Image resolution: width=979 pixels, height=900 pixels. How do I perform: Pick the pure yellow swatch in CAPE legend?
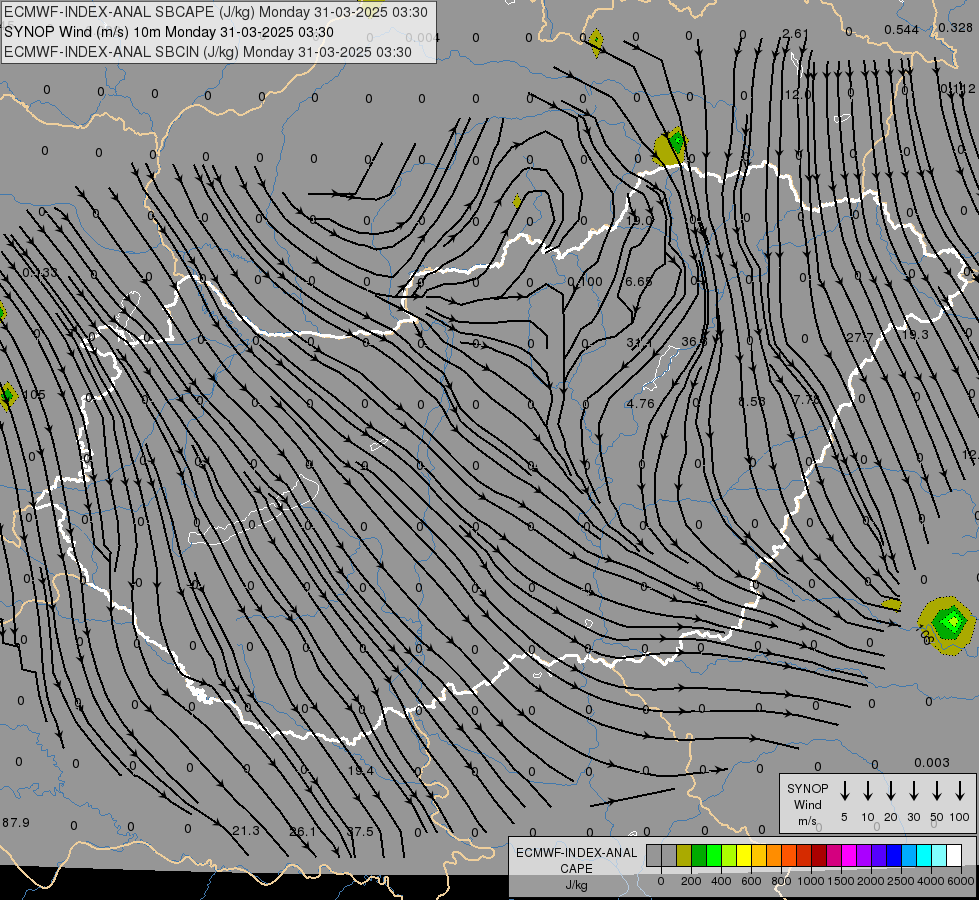coord(744,856)
